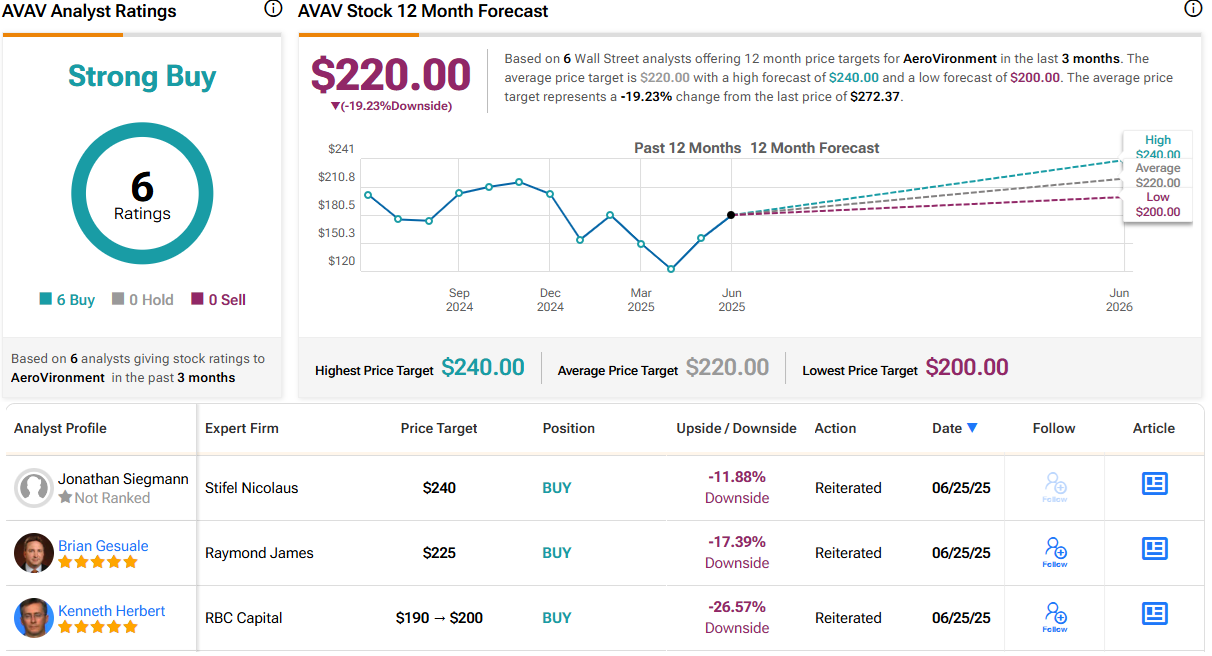Follow analyst Jonathan Siegmann

(1055, 488)
